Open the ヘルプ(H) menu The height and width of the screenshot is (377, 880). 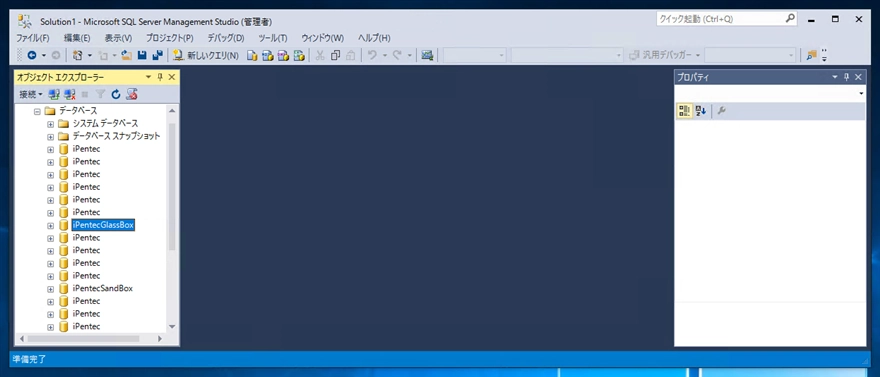[x=374, y=38]
